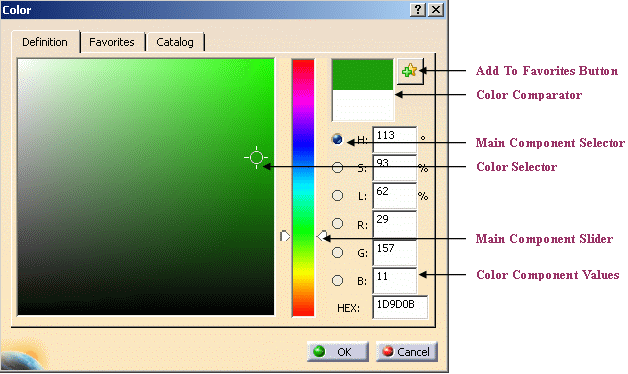
Task: Click the green new color swatch
Action: point(362,74)
